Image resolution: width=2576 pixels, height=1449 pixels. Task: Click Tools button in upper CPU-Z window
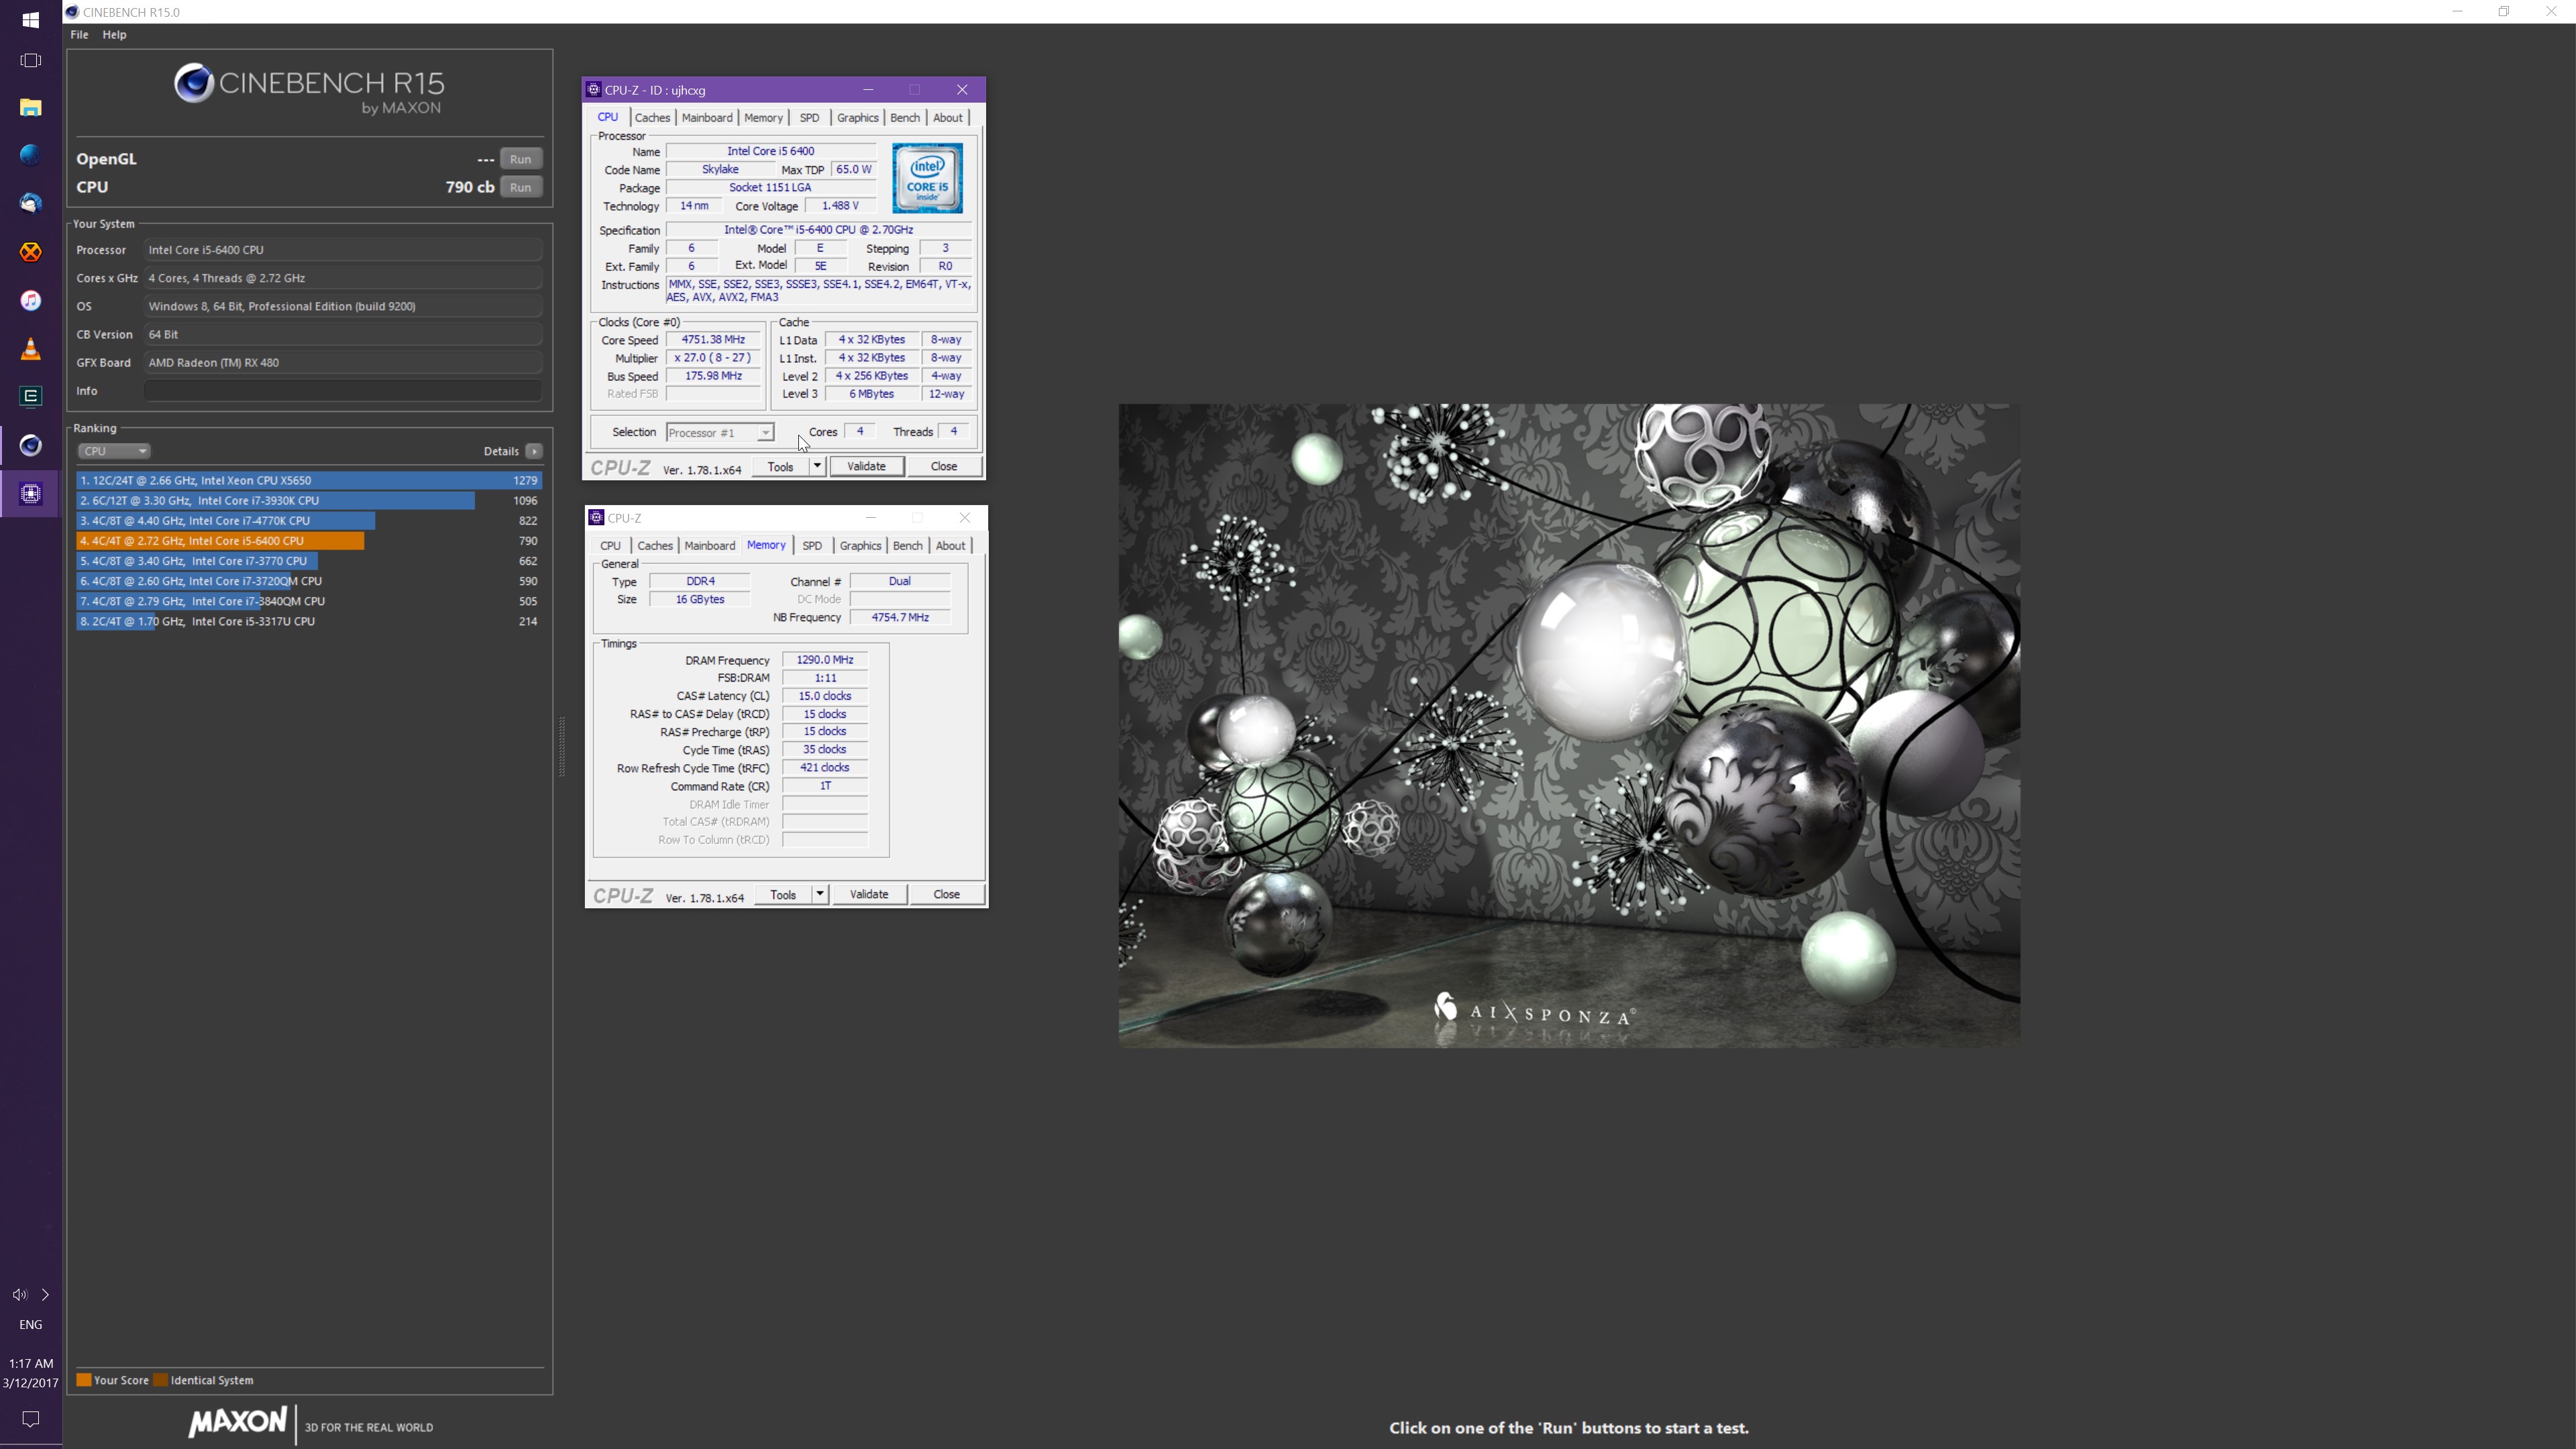pos(780,467)
